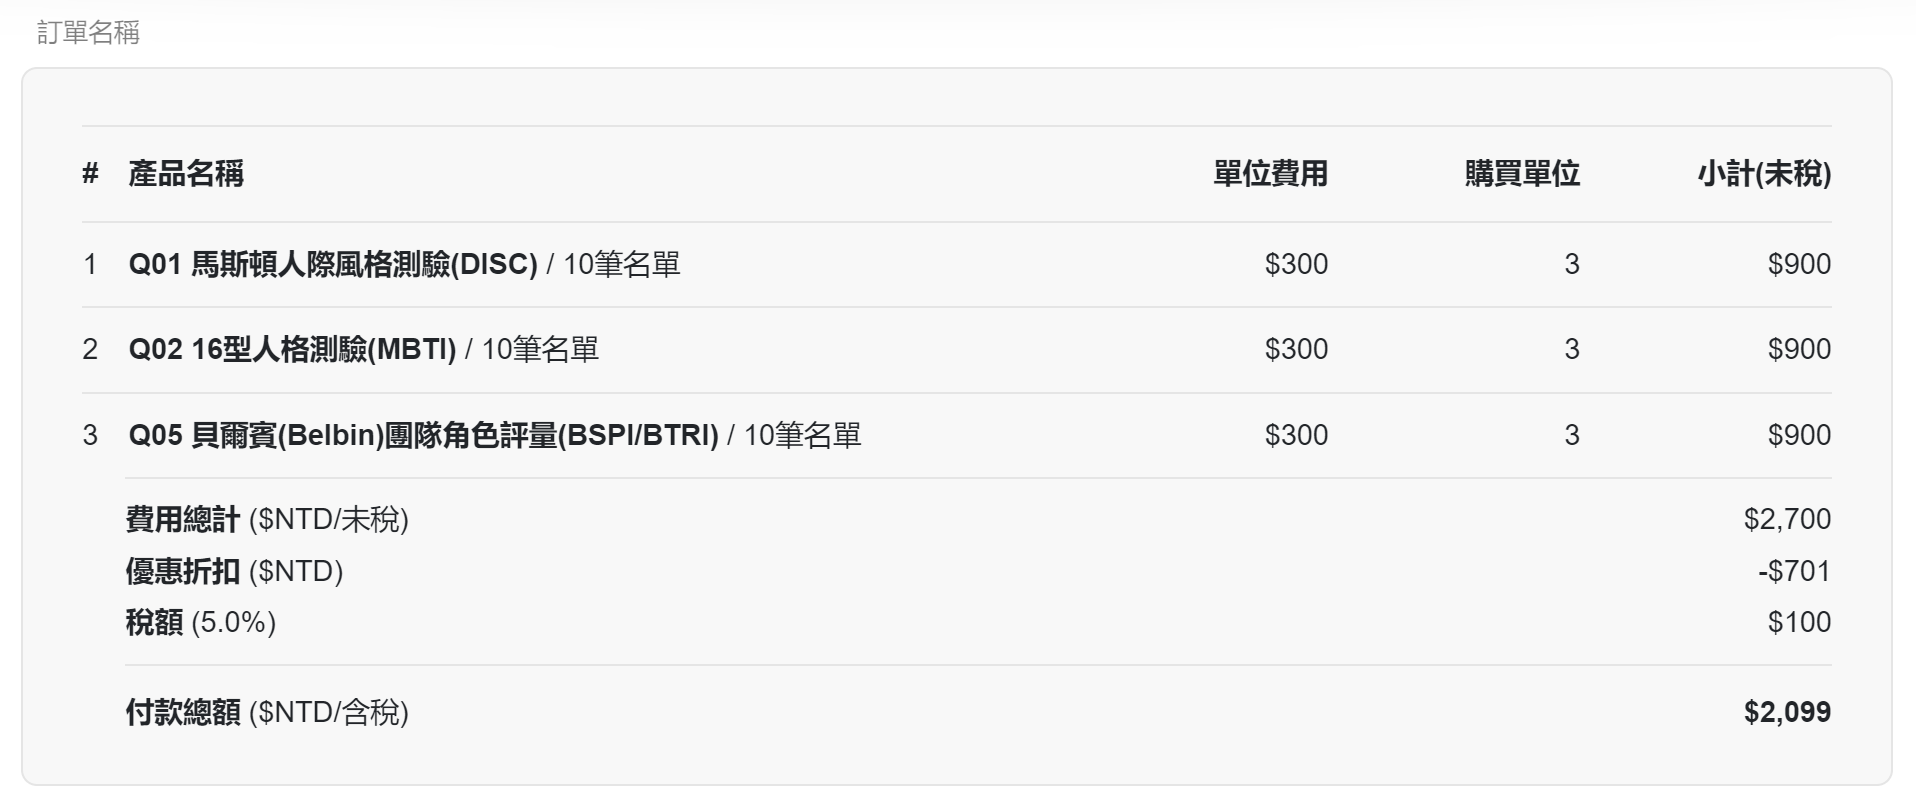Click the quantity 3 in the MBTI row

pyautogui.click(x=1572, y=349)
